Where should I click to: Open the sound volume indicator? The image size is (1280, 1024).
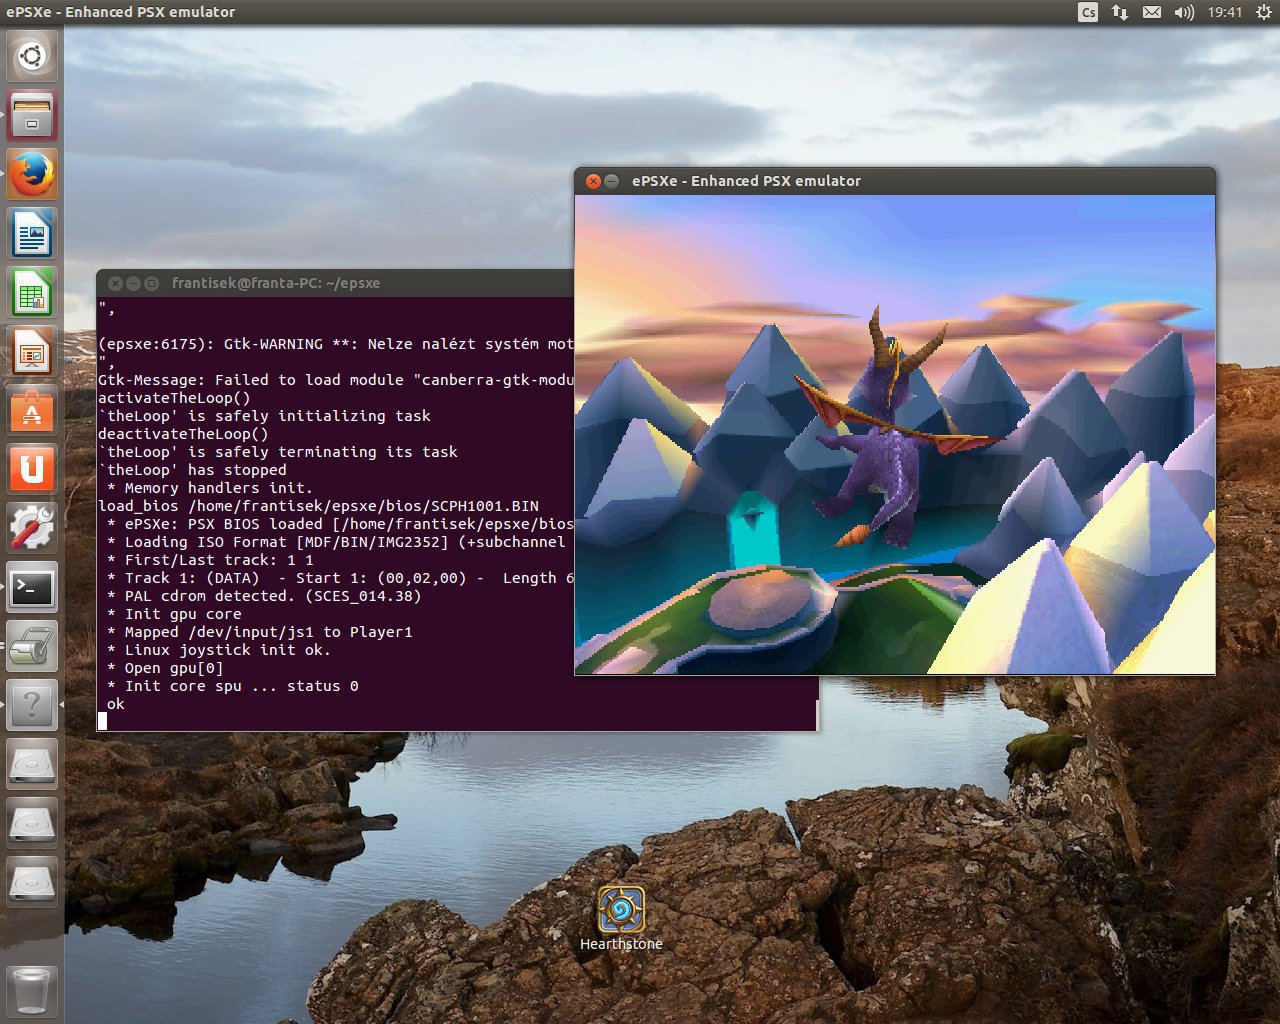(1184, 12)
